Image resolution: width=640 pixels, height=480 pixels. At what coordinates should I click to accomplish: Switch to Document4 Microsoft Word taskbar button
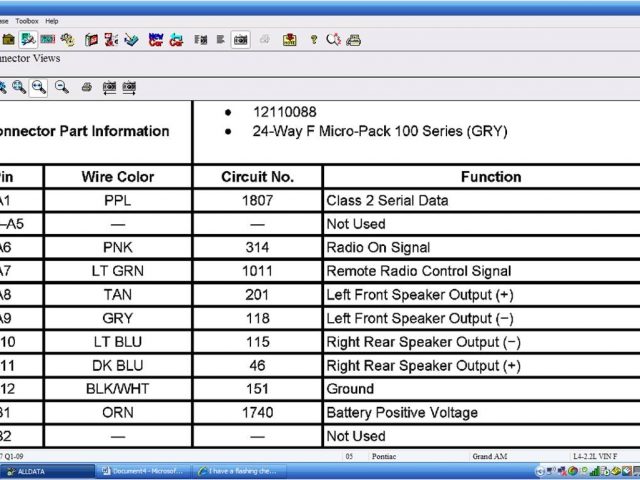tap(142, 470)
